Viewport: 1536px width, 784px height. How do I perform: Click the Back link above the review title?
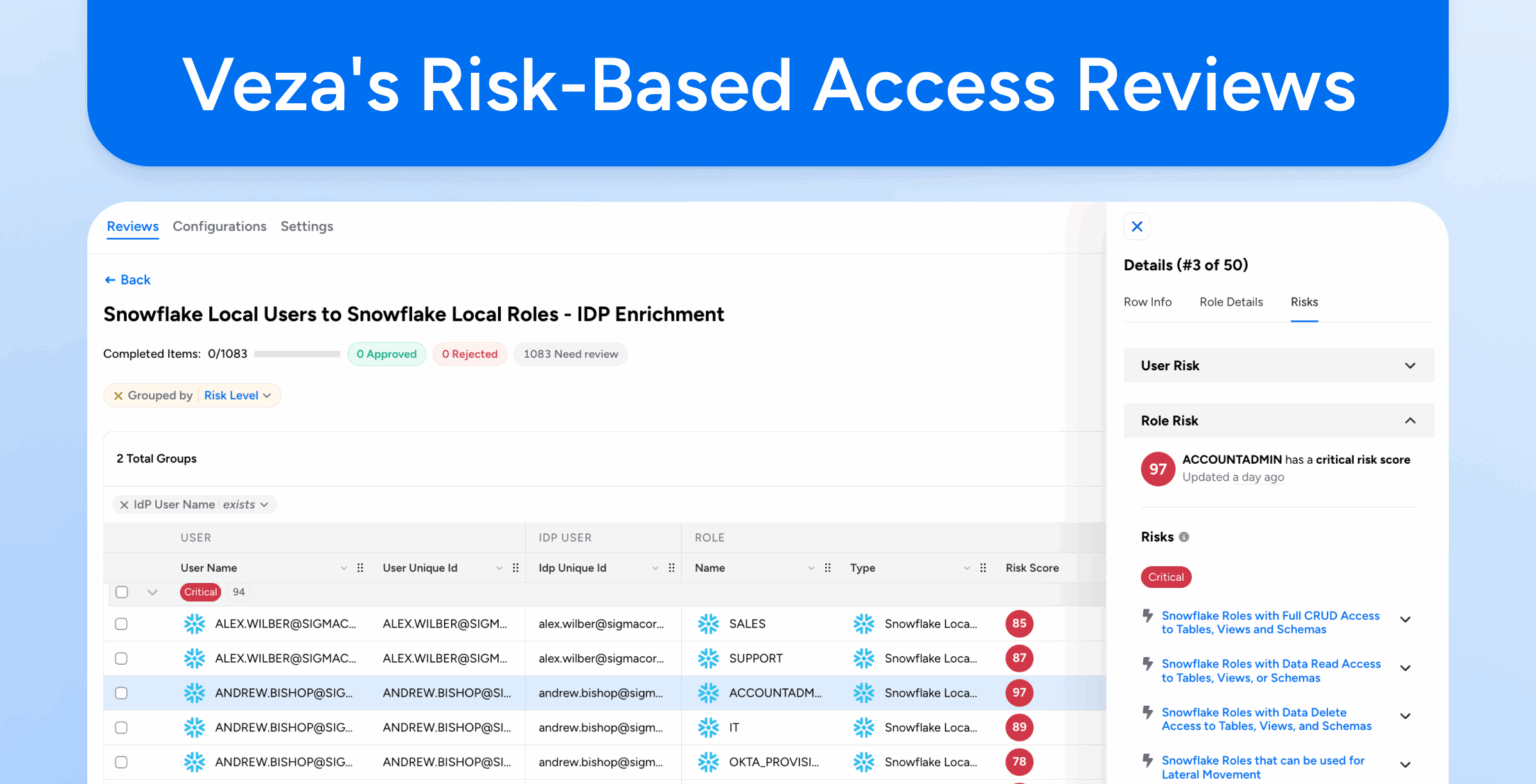[x=127, y=280]
